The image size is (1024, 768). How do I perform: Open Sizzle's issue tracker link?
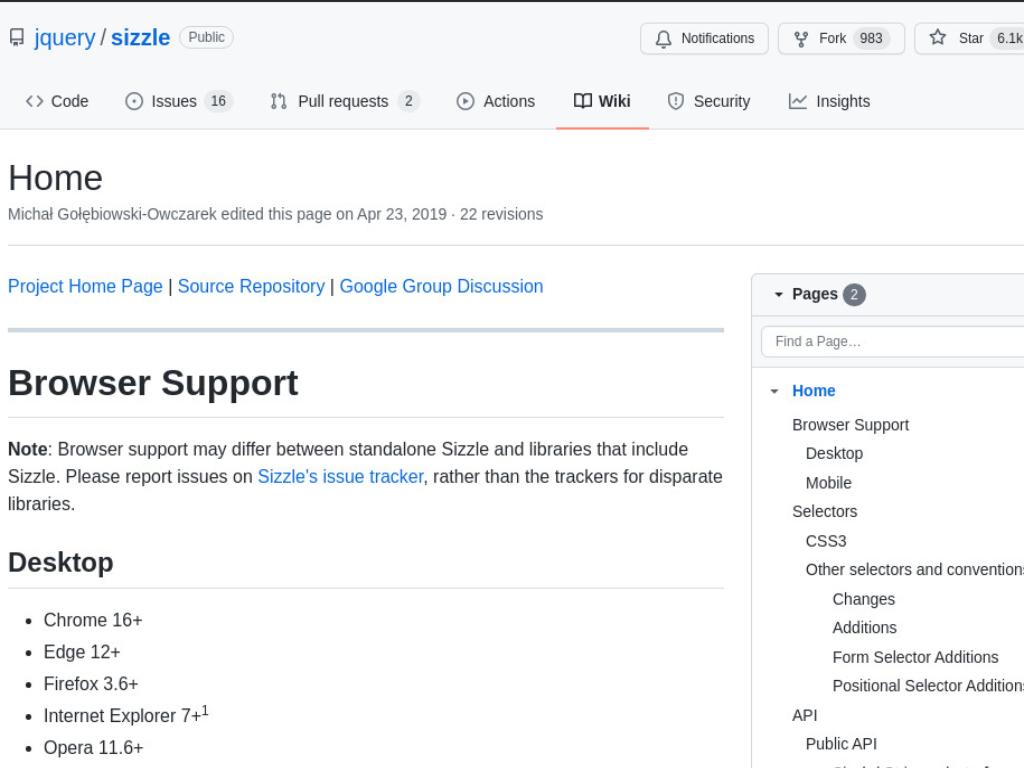pos(340,477)
